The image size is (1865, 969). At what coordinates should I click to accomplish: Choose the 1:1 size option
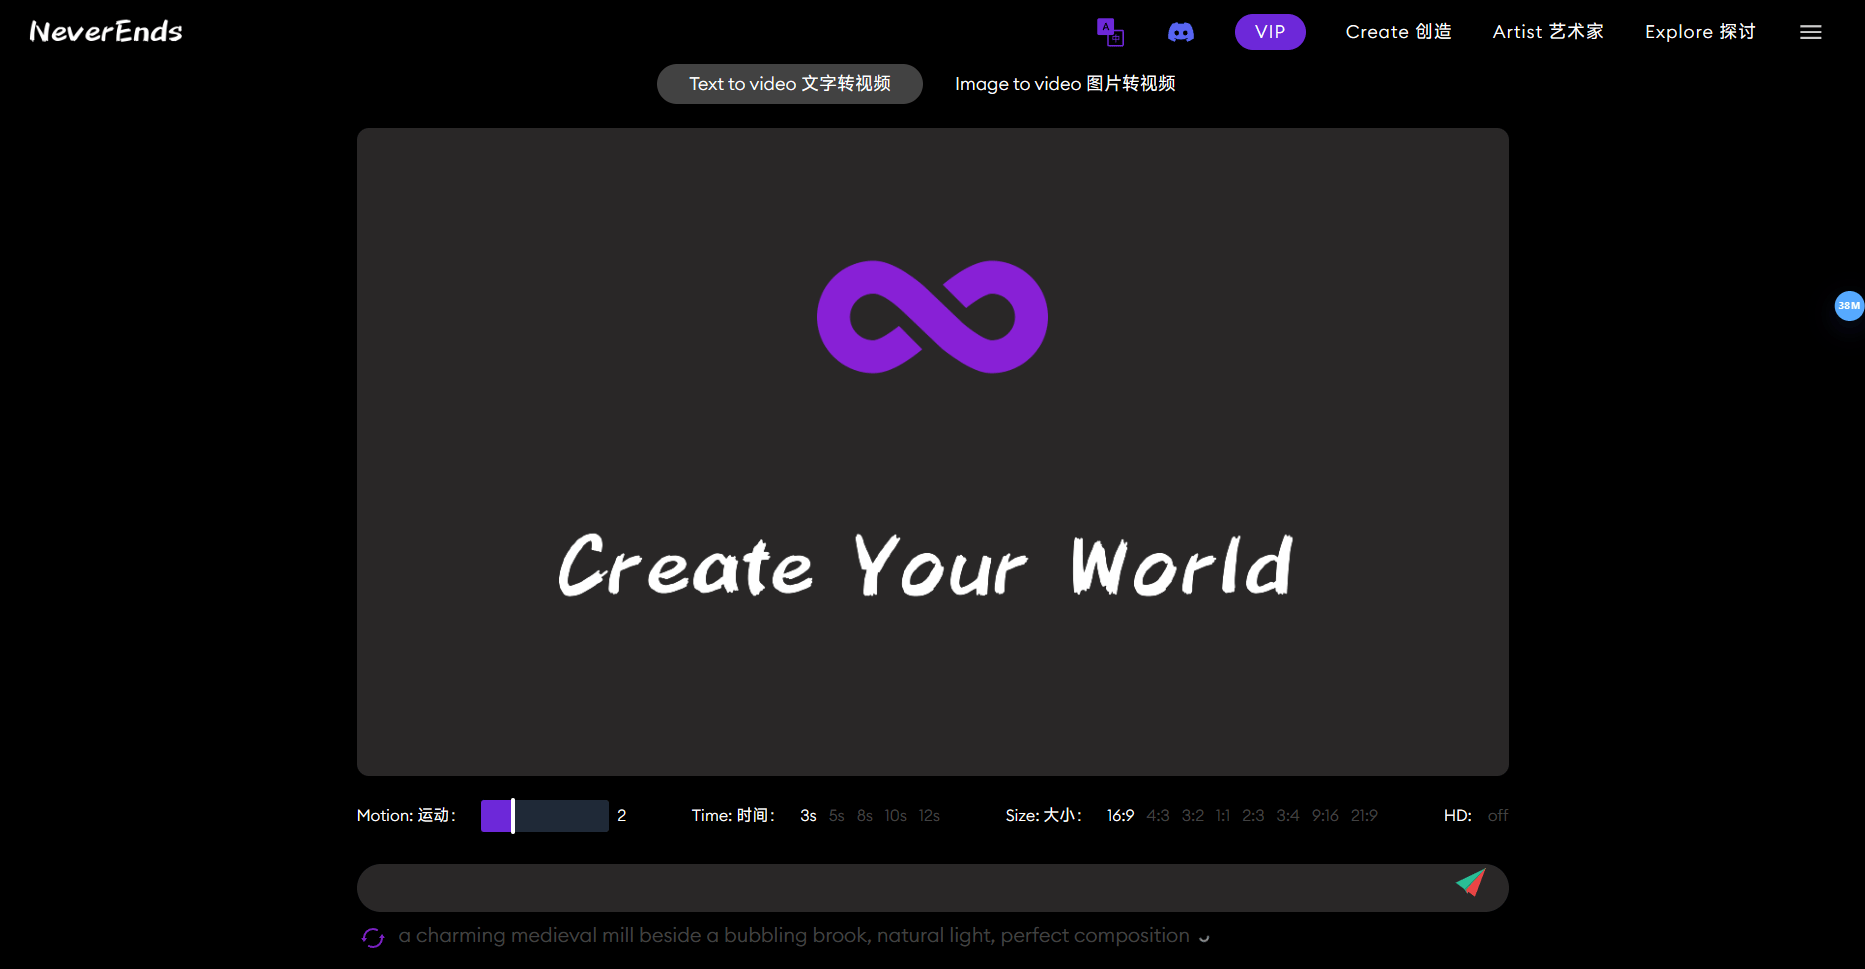(x=1222, y=816)
